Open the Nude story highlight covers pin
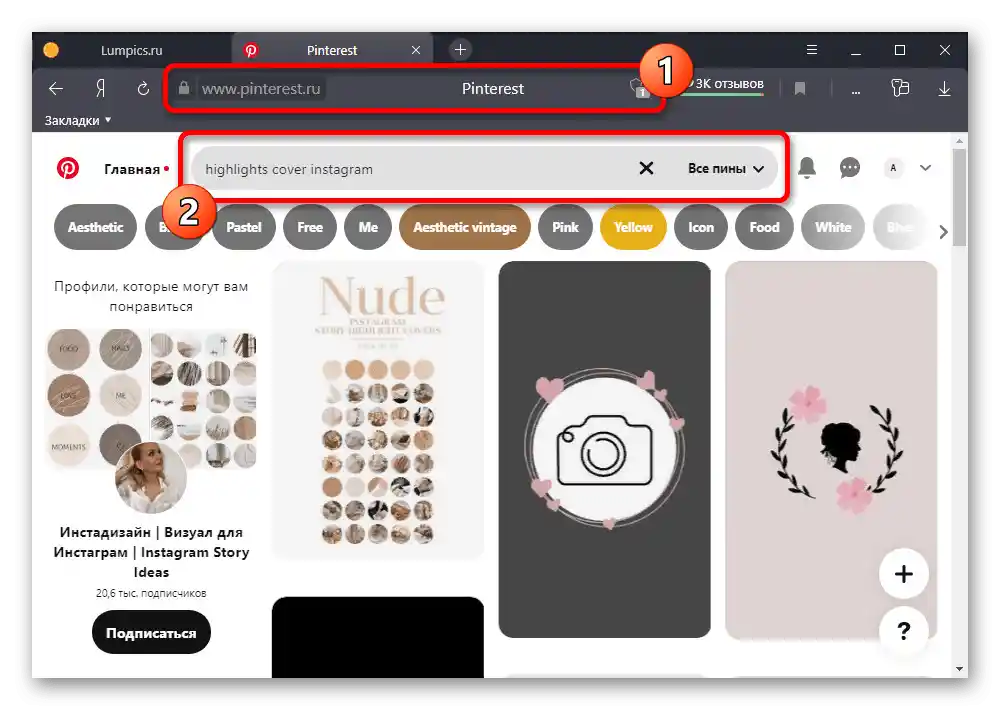 pos(378,410)
